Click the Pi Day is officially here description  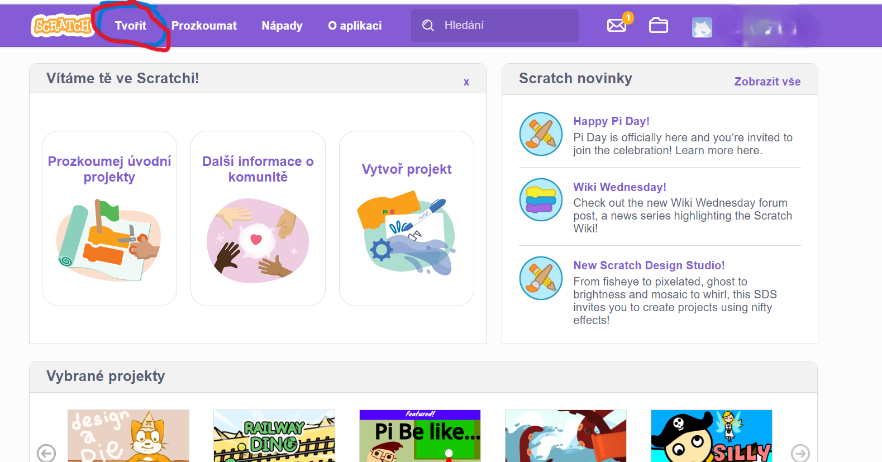click(x=683, y=144)
